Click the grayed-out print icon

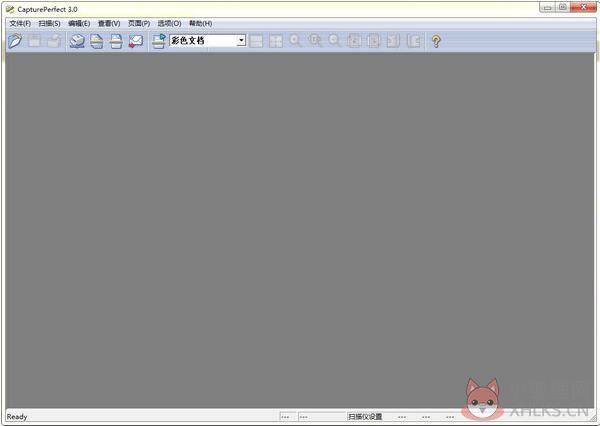pos(54,41)
